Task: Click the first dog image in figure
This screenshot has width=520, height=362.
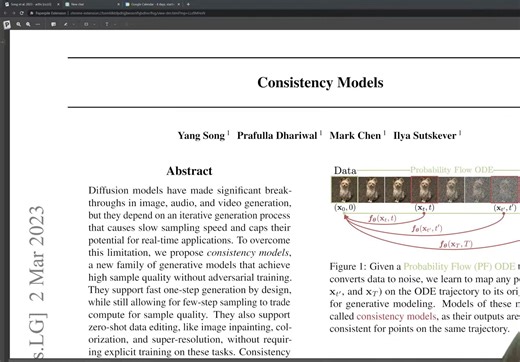Action: coord(344,190)
